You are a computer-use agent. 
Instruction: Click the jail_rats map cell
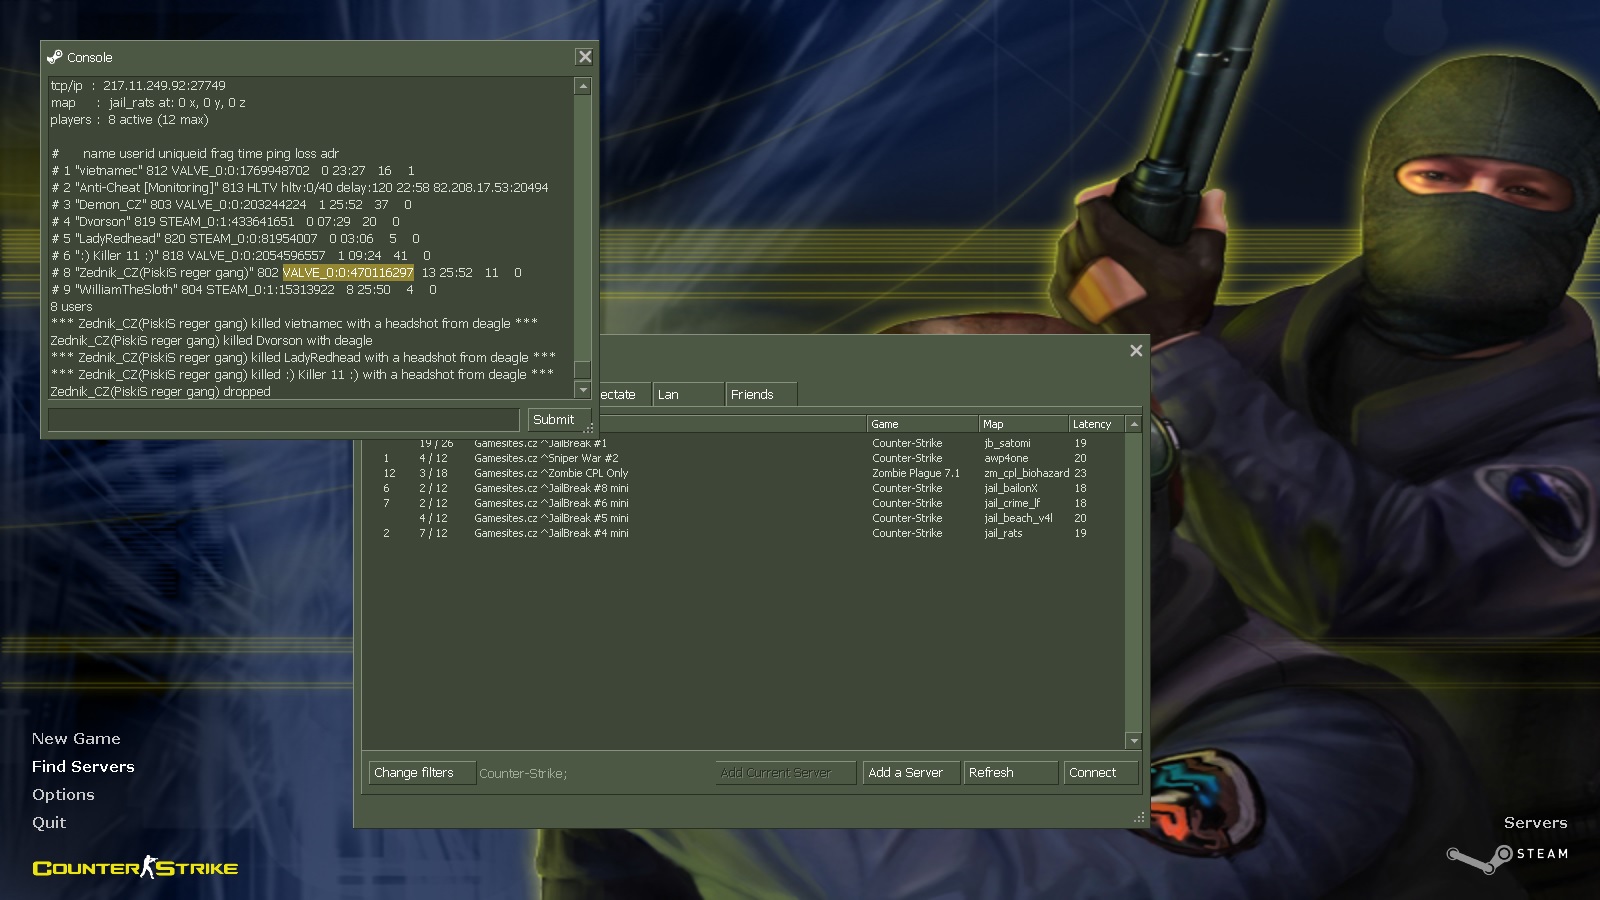coord(1003,533)
